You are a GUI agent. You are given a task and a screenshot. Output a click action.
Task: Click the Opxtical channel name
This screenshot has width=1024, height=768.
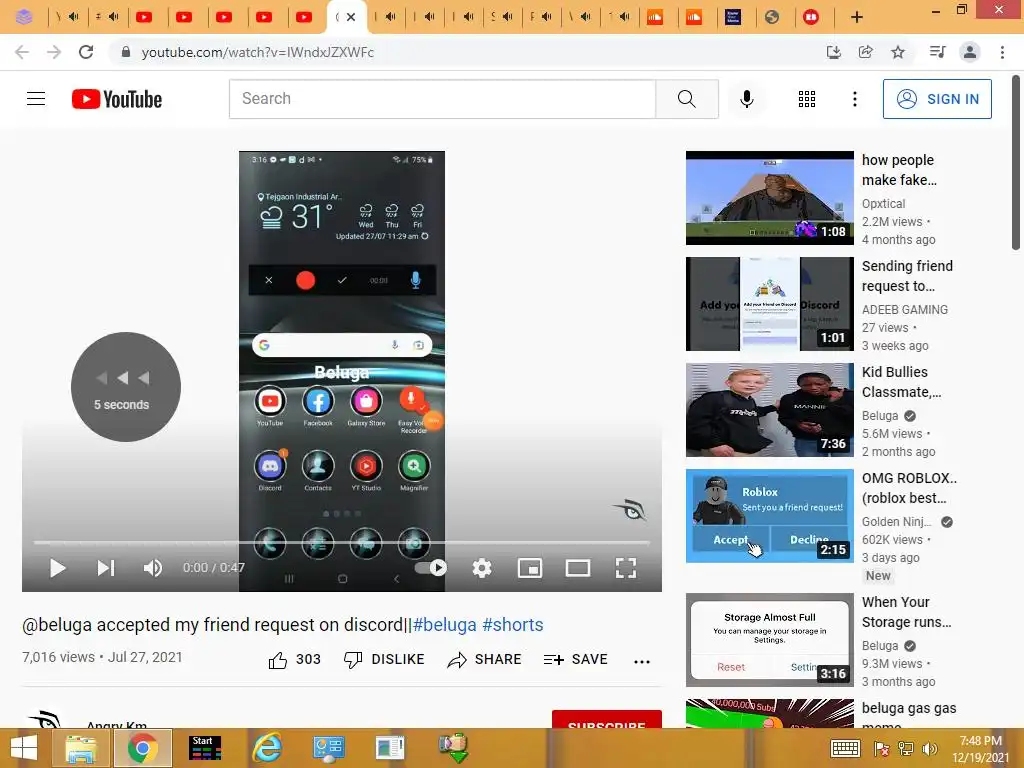click(x=883, y=204)
